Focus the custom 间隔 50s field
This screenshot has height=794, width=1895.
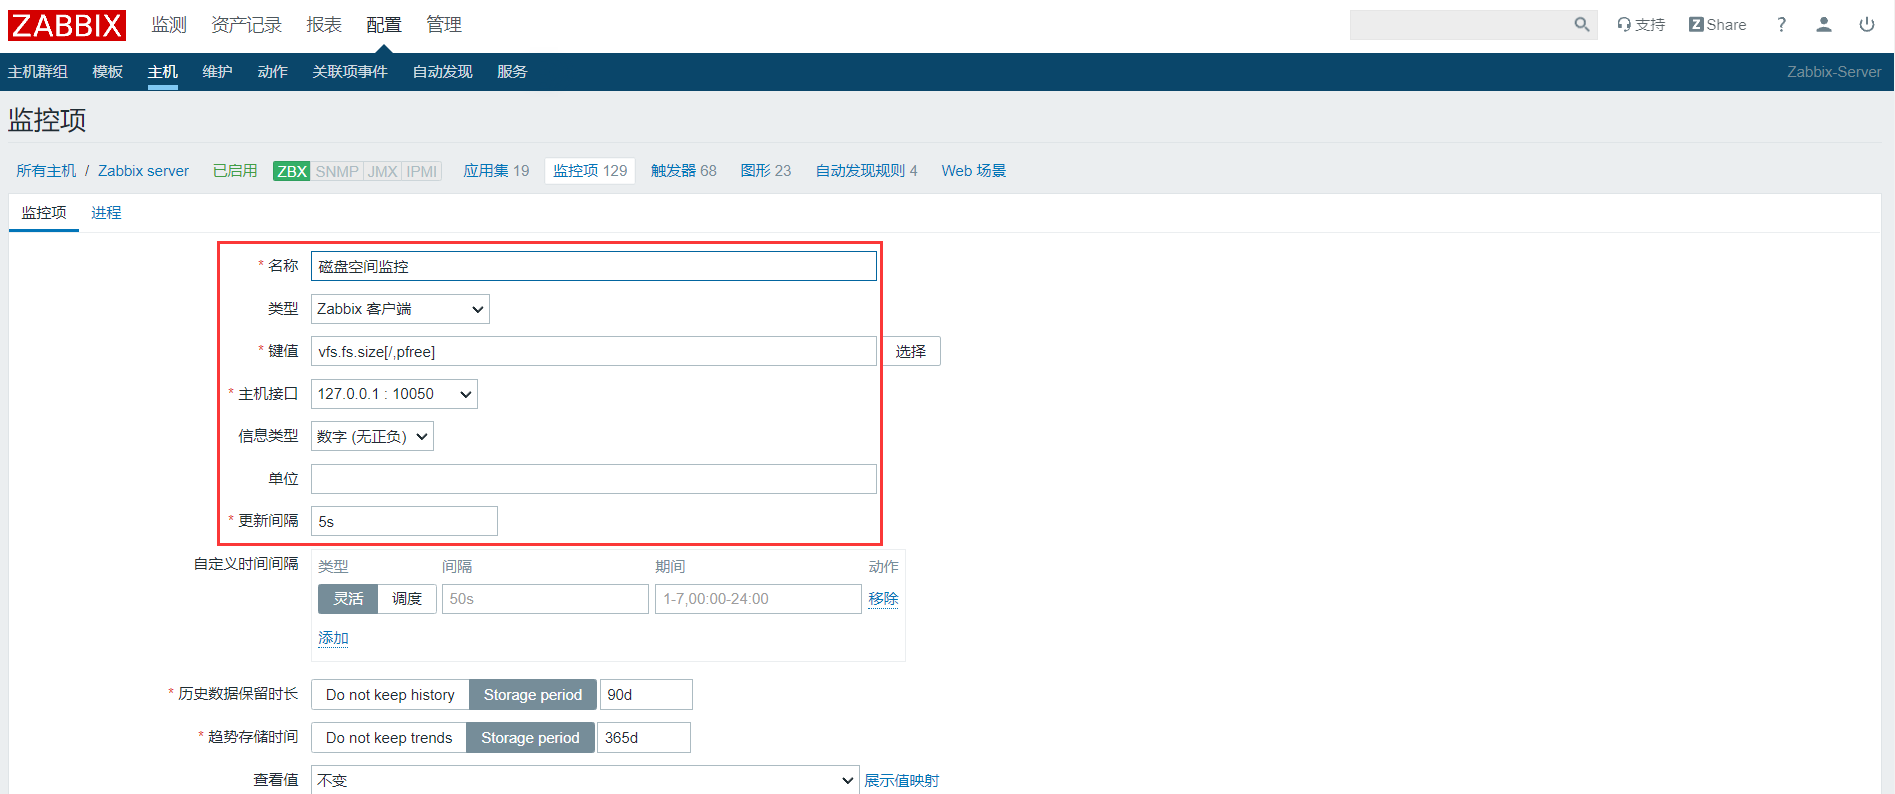click(545, 599)
